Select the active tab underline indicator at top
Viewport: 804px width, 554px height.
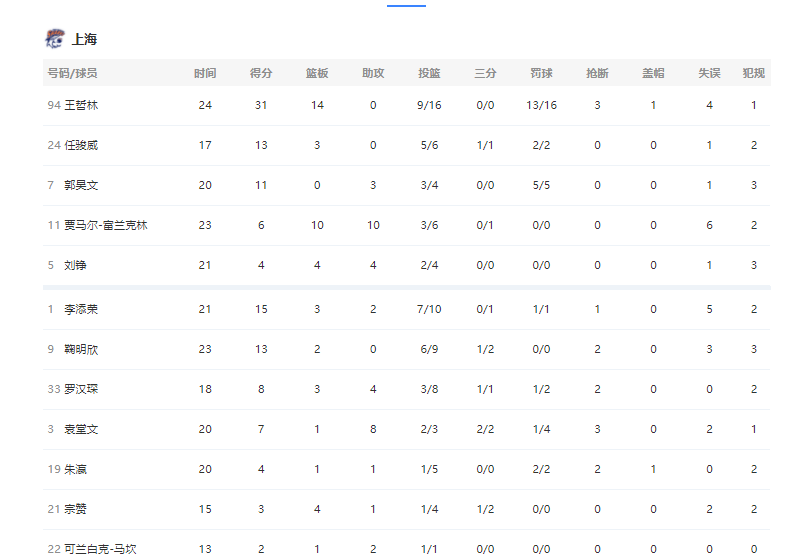click(406, 5)
